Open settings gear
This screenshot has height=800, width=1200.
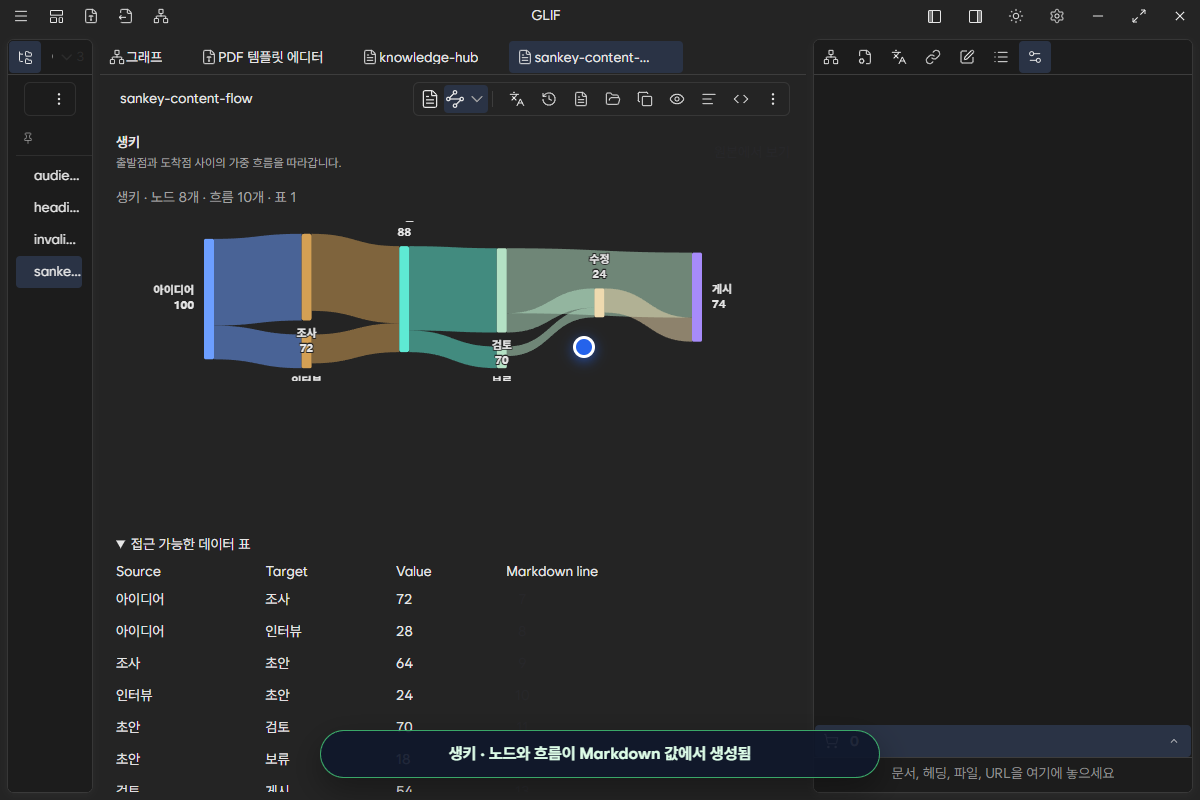coord(1057,16)
